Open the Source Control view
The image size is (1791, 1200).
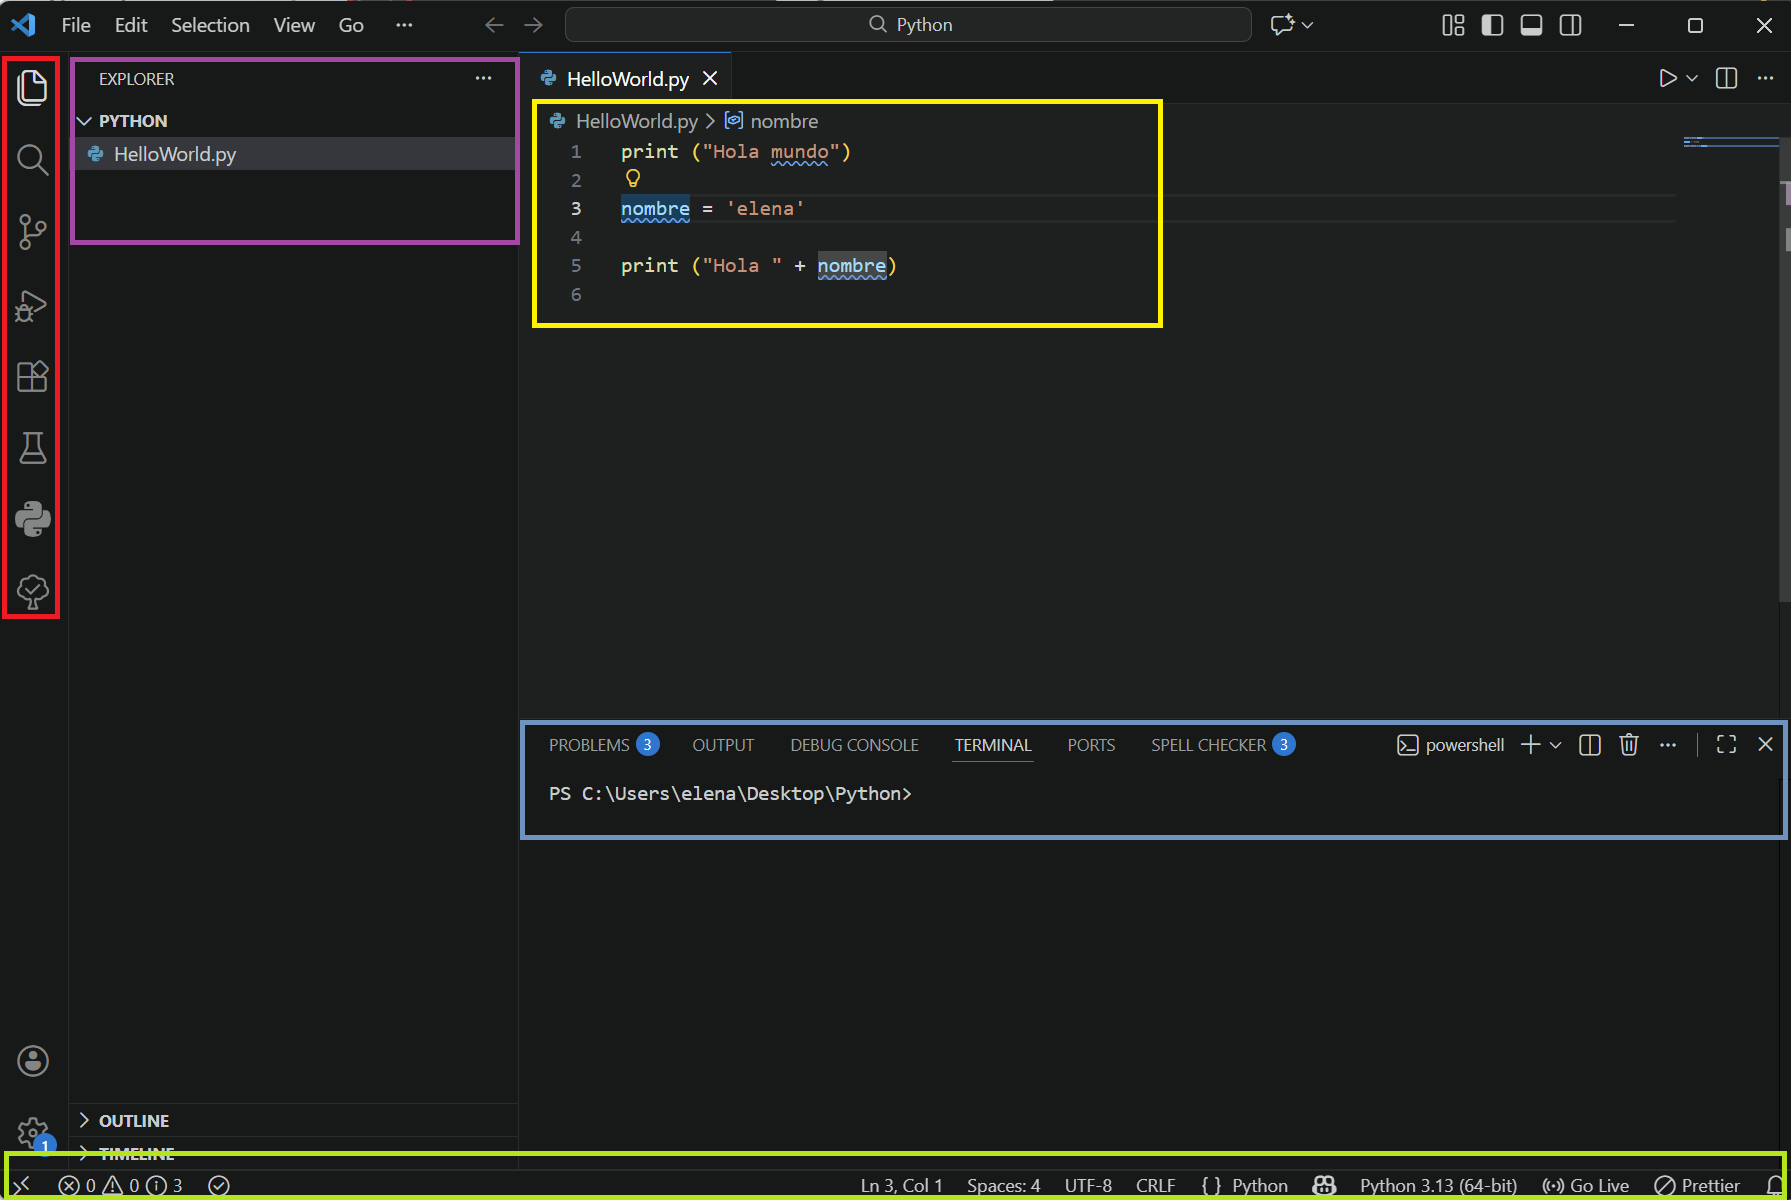coord(32,232)
